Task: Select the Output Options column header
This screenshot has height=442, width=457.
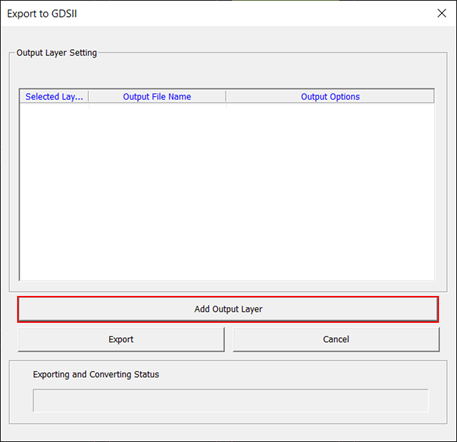Action: tap(330, 97)
